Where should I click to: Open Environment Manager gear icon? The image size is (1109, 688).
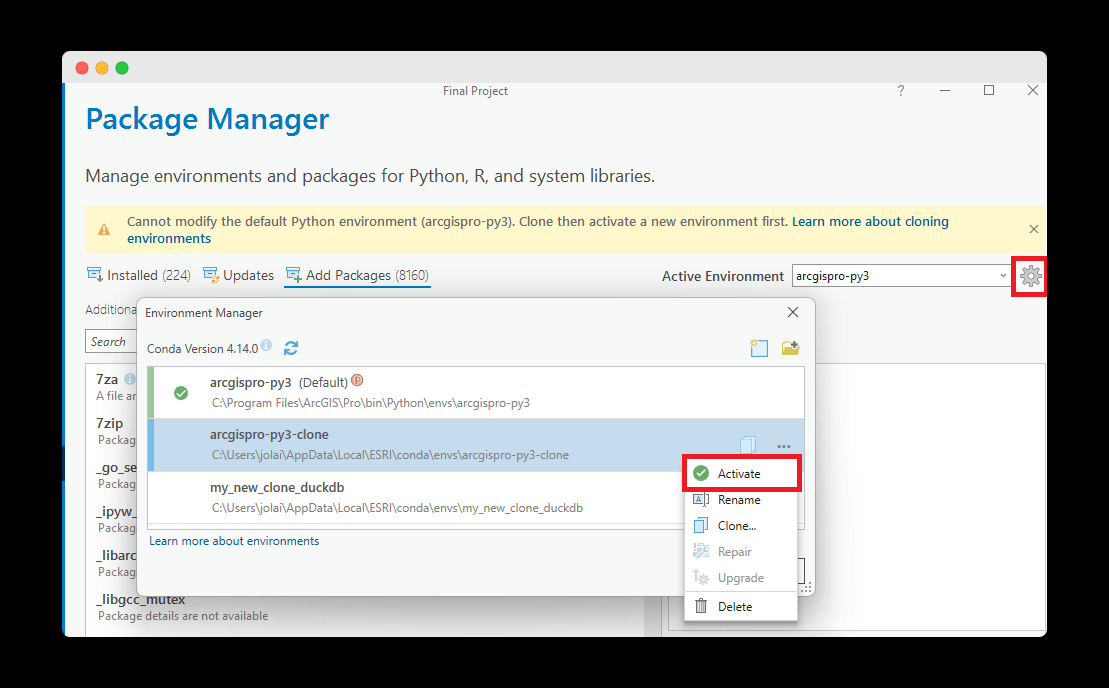tap(1030, 277)
